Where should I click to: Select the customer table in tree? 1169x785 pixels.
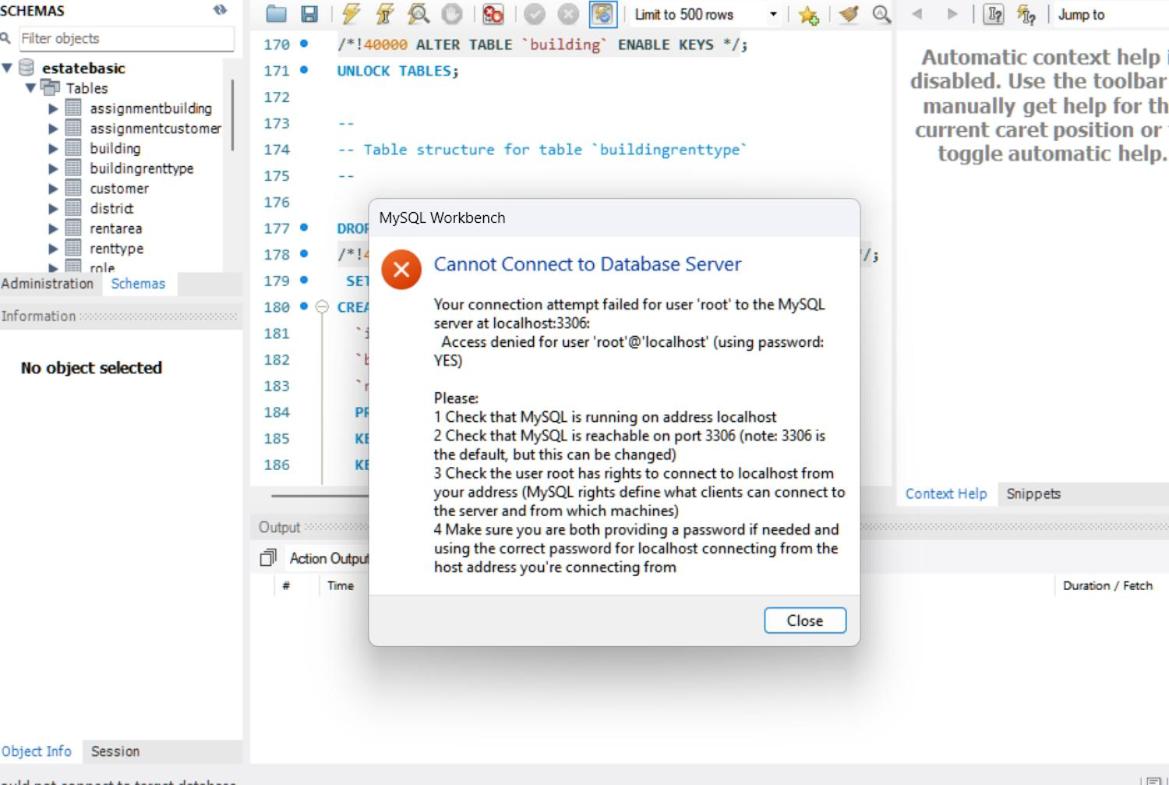118,189
